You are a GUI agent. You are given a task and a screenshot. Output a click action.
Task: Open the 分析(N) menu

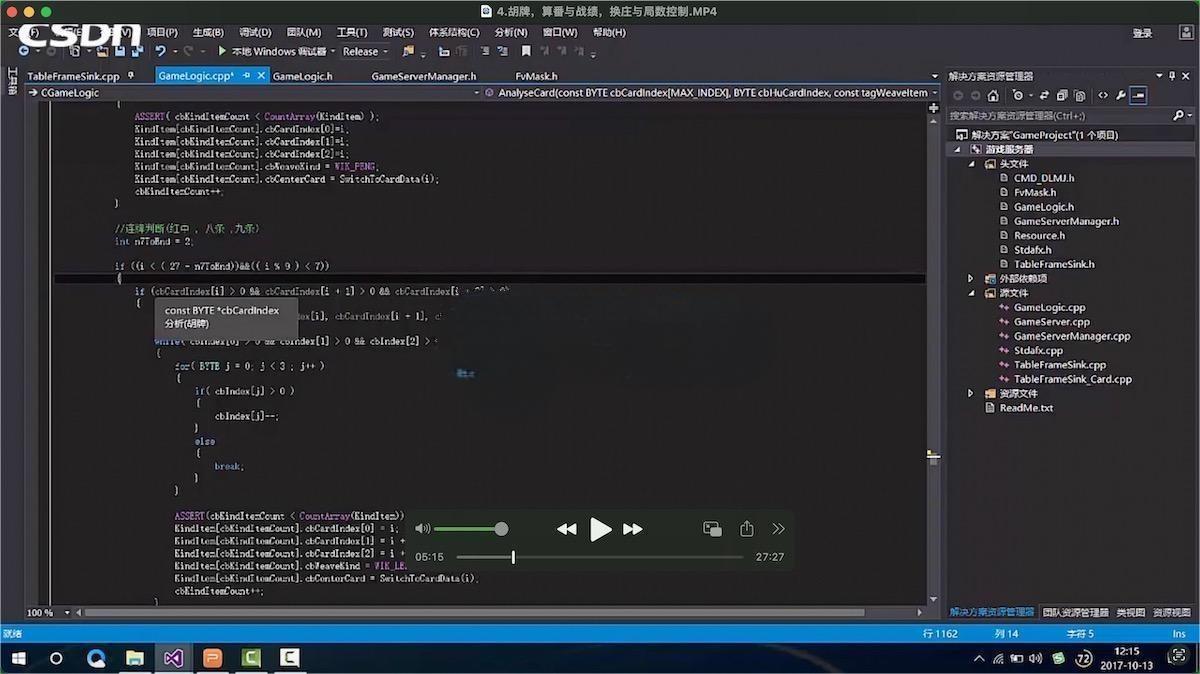(511, 32)
